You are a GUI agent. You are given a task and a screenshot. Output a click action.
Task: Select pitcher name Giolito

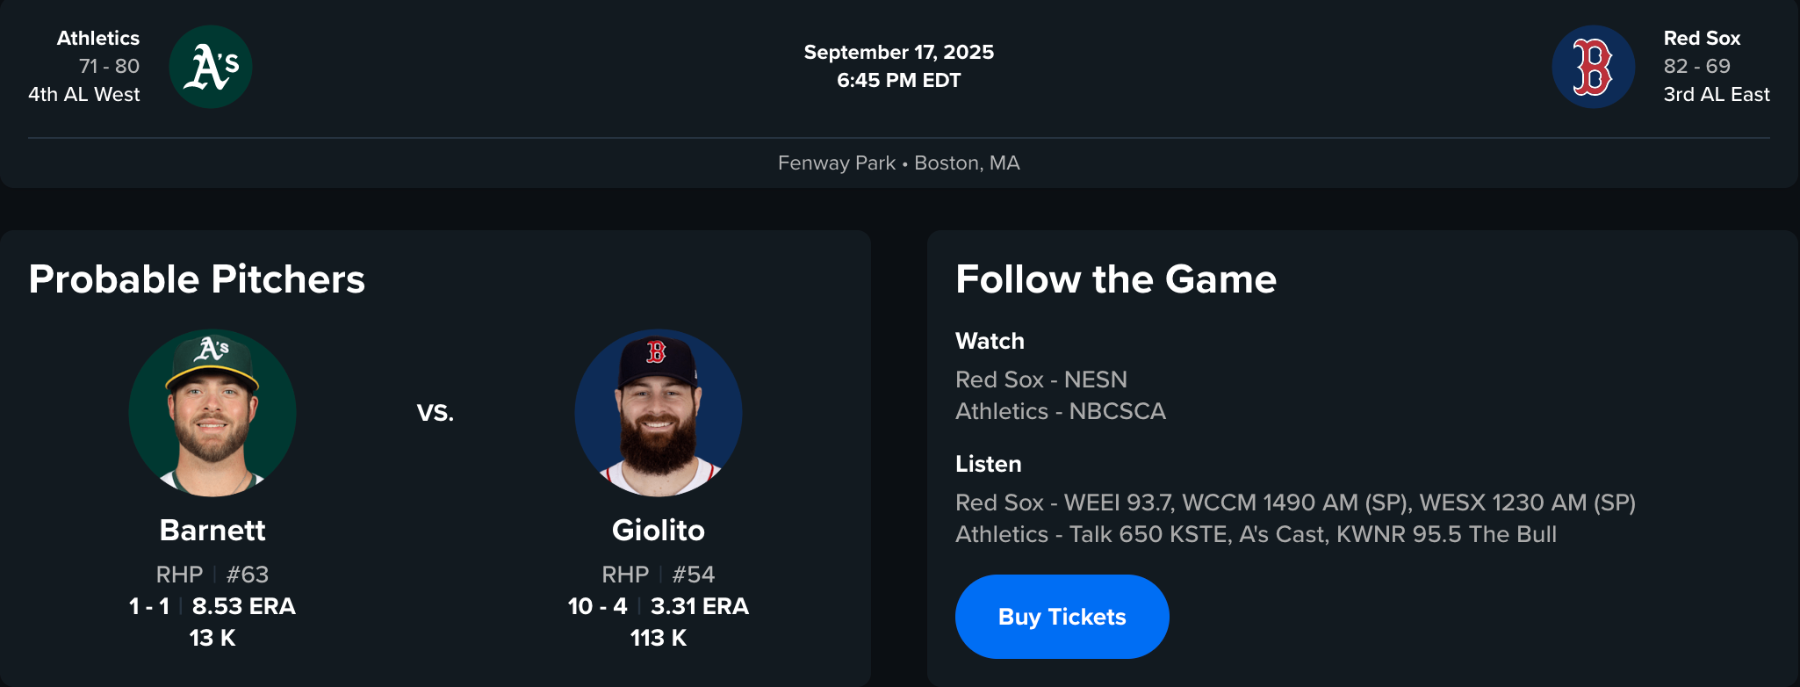(x=658, y=530)
